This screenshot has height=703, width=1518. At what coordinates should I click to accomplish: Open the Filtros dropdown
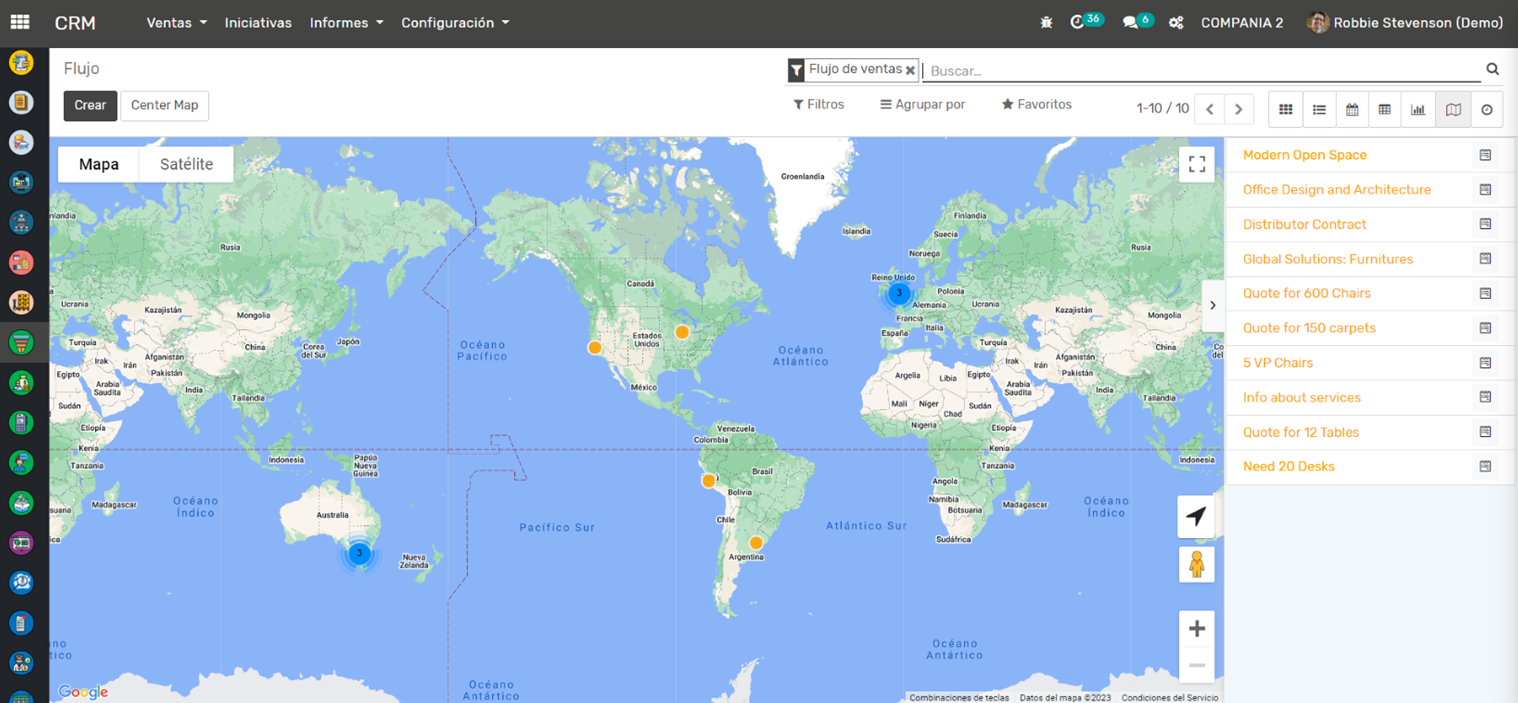[818, 104]
